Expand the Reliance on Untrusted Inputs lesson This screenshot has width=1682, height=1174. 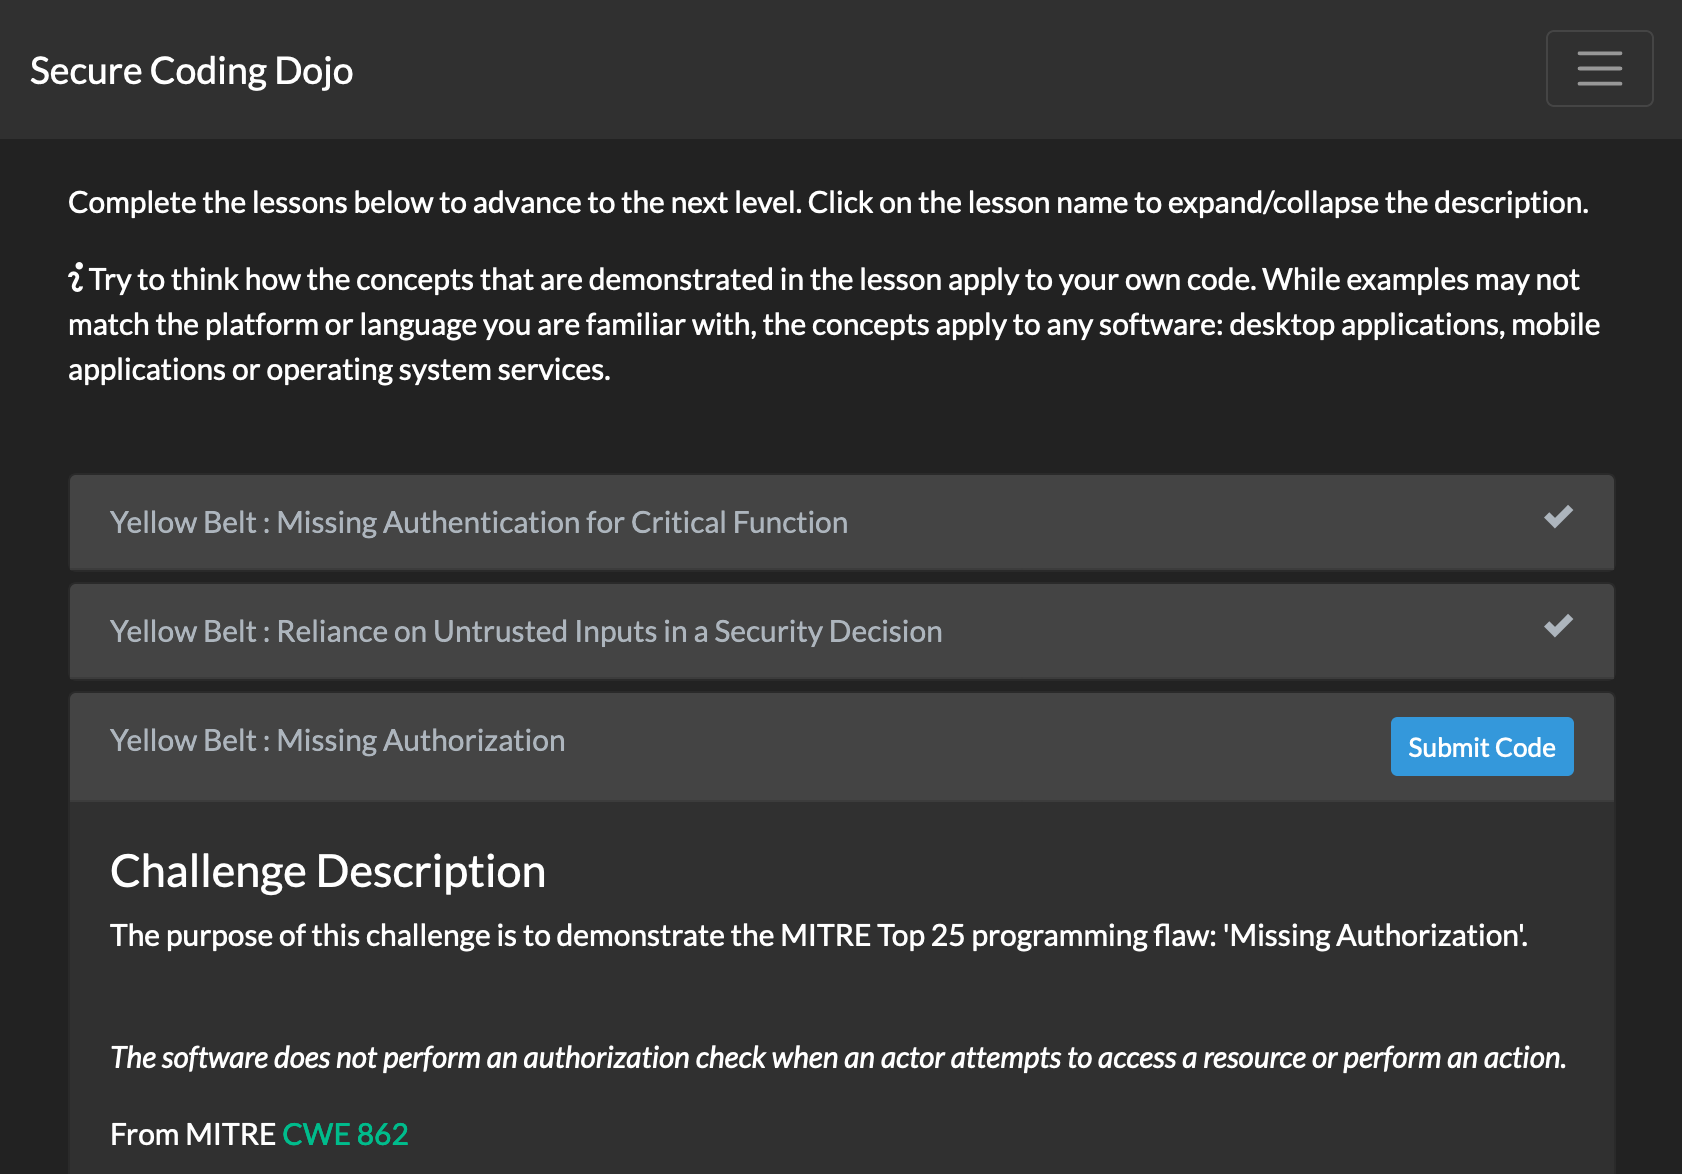tap(526, 631)
